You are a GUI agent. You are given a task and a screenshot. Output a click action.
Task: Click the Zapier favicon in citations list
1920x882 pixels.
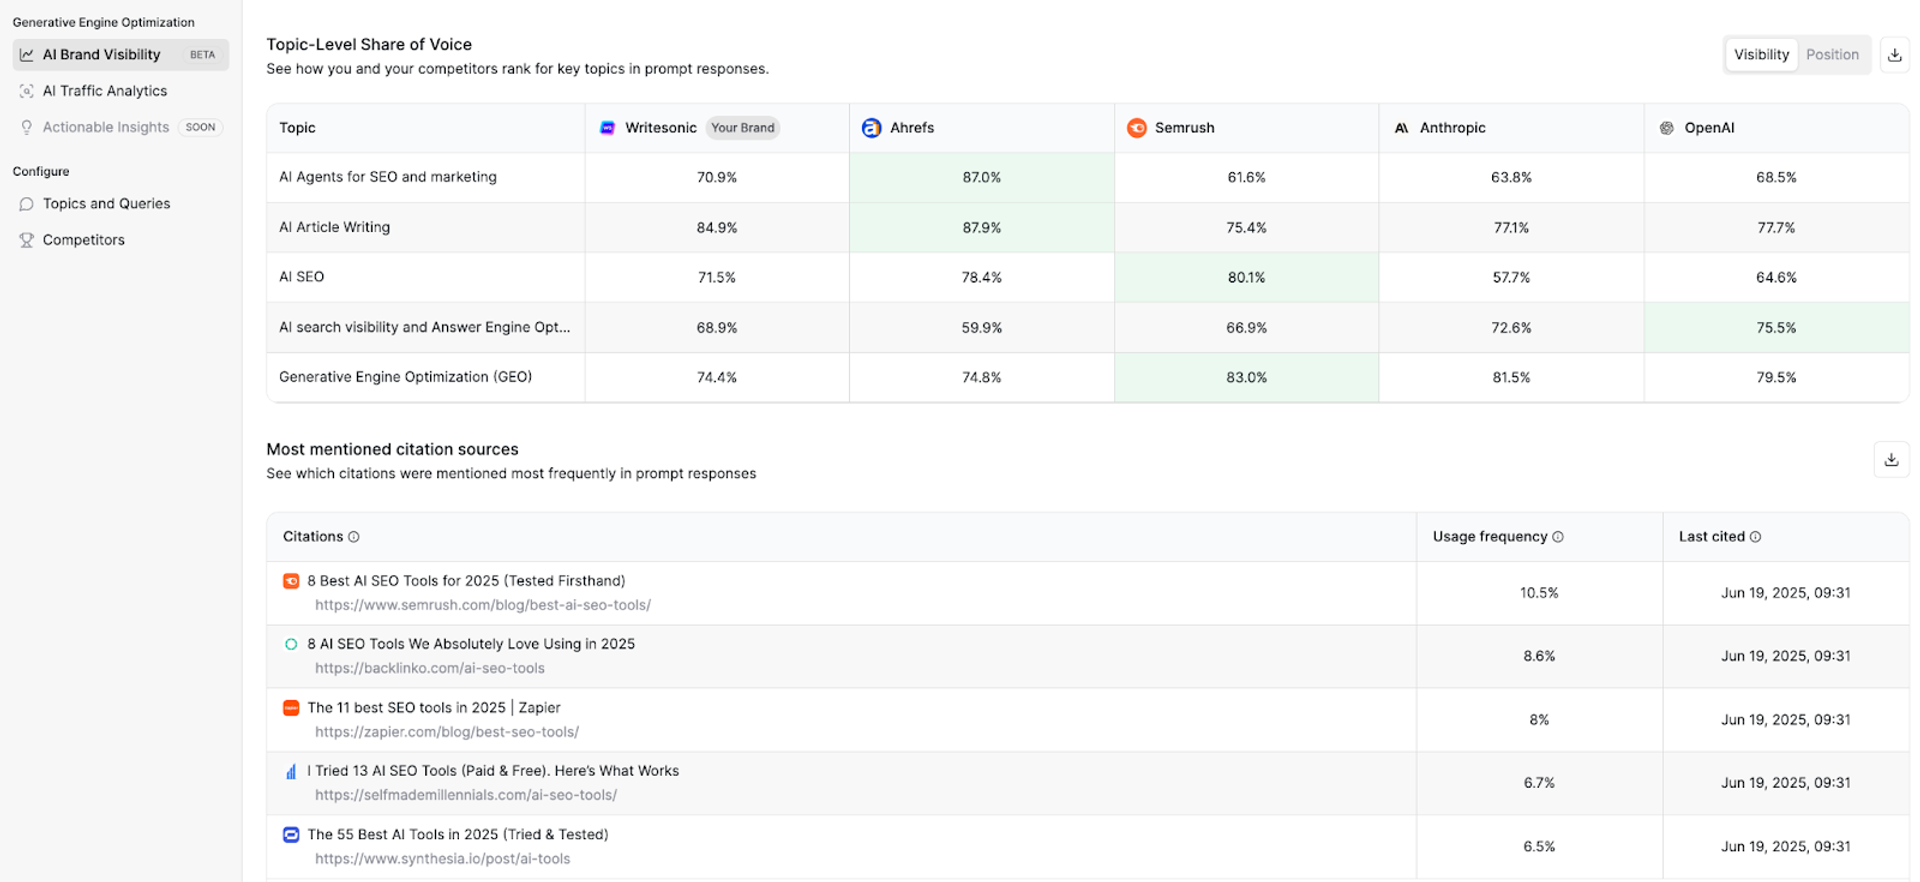(291, 708)
